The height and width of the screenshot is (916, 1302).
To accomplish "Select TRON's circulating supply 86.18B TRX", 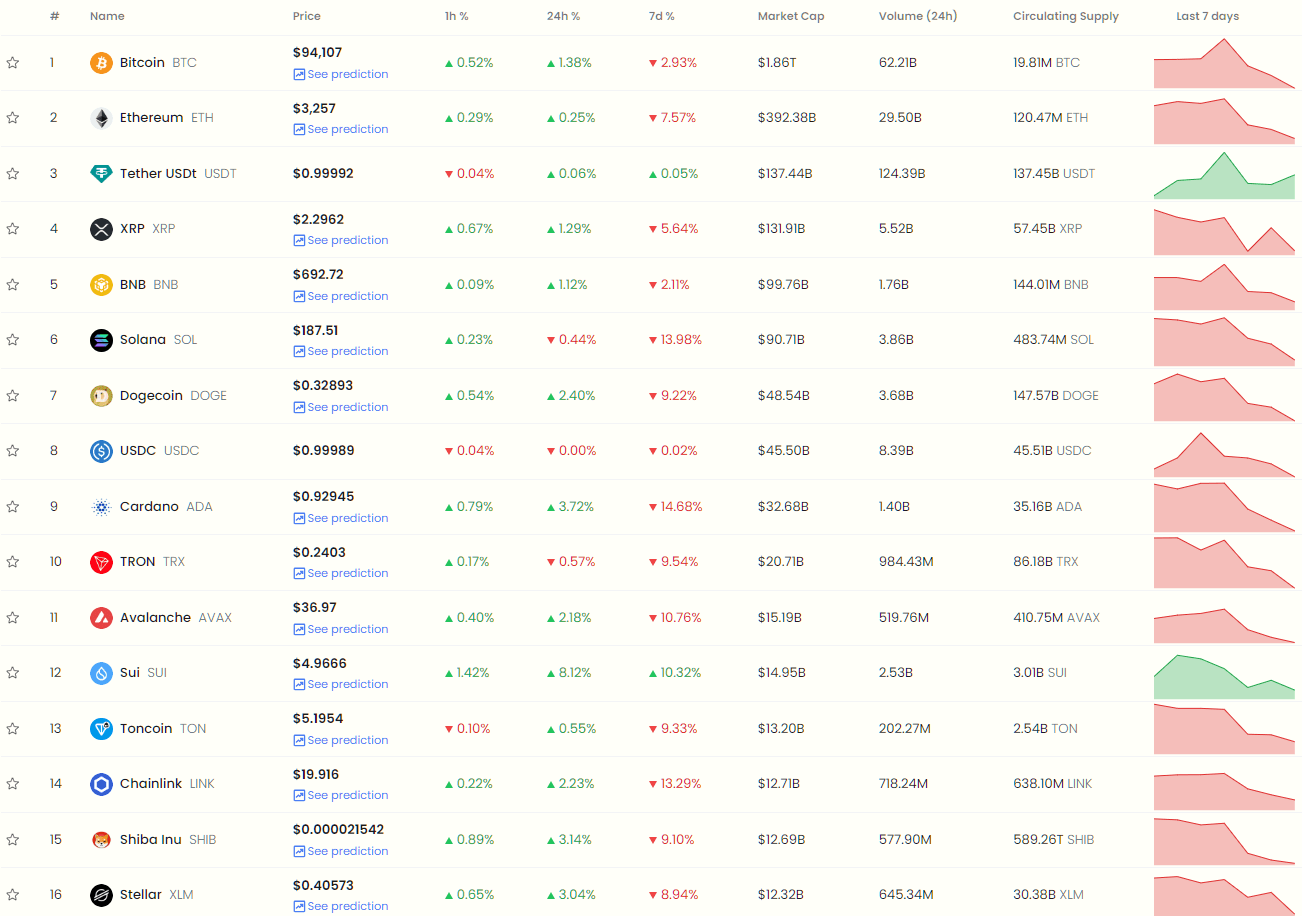I will pyautogui.click(x=1045, y=562).
